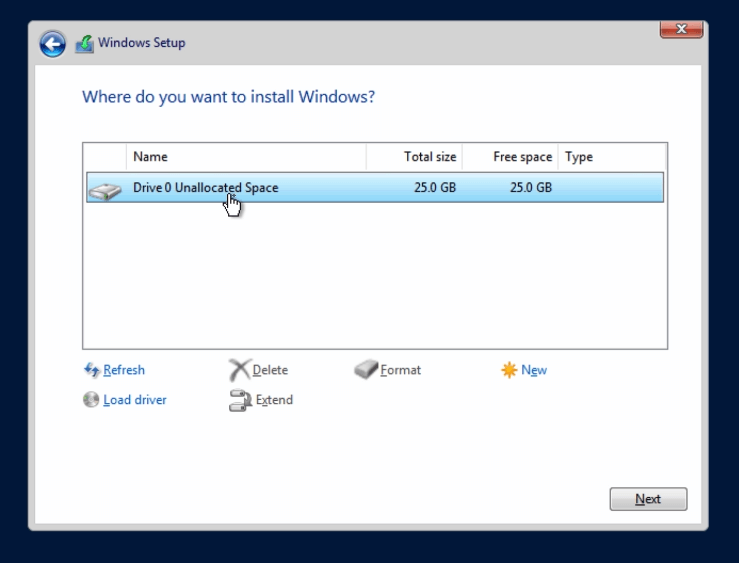Click the Format text link

tap(401, 370)
